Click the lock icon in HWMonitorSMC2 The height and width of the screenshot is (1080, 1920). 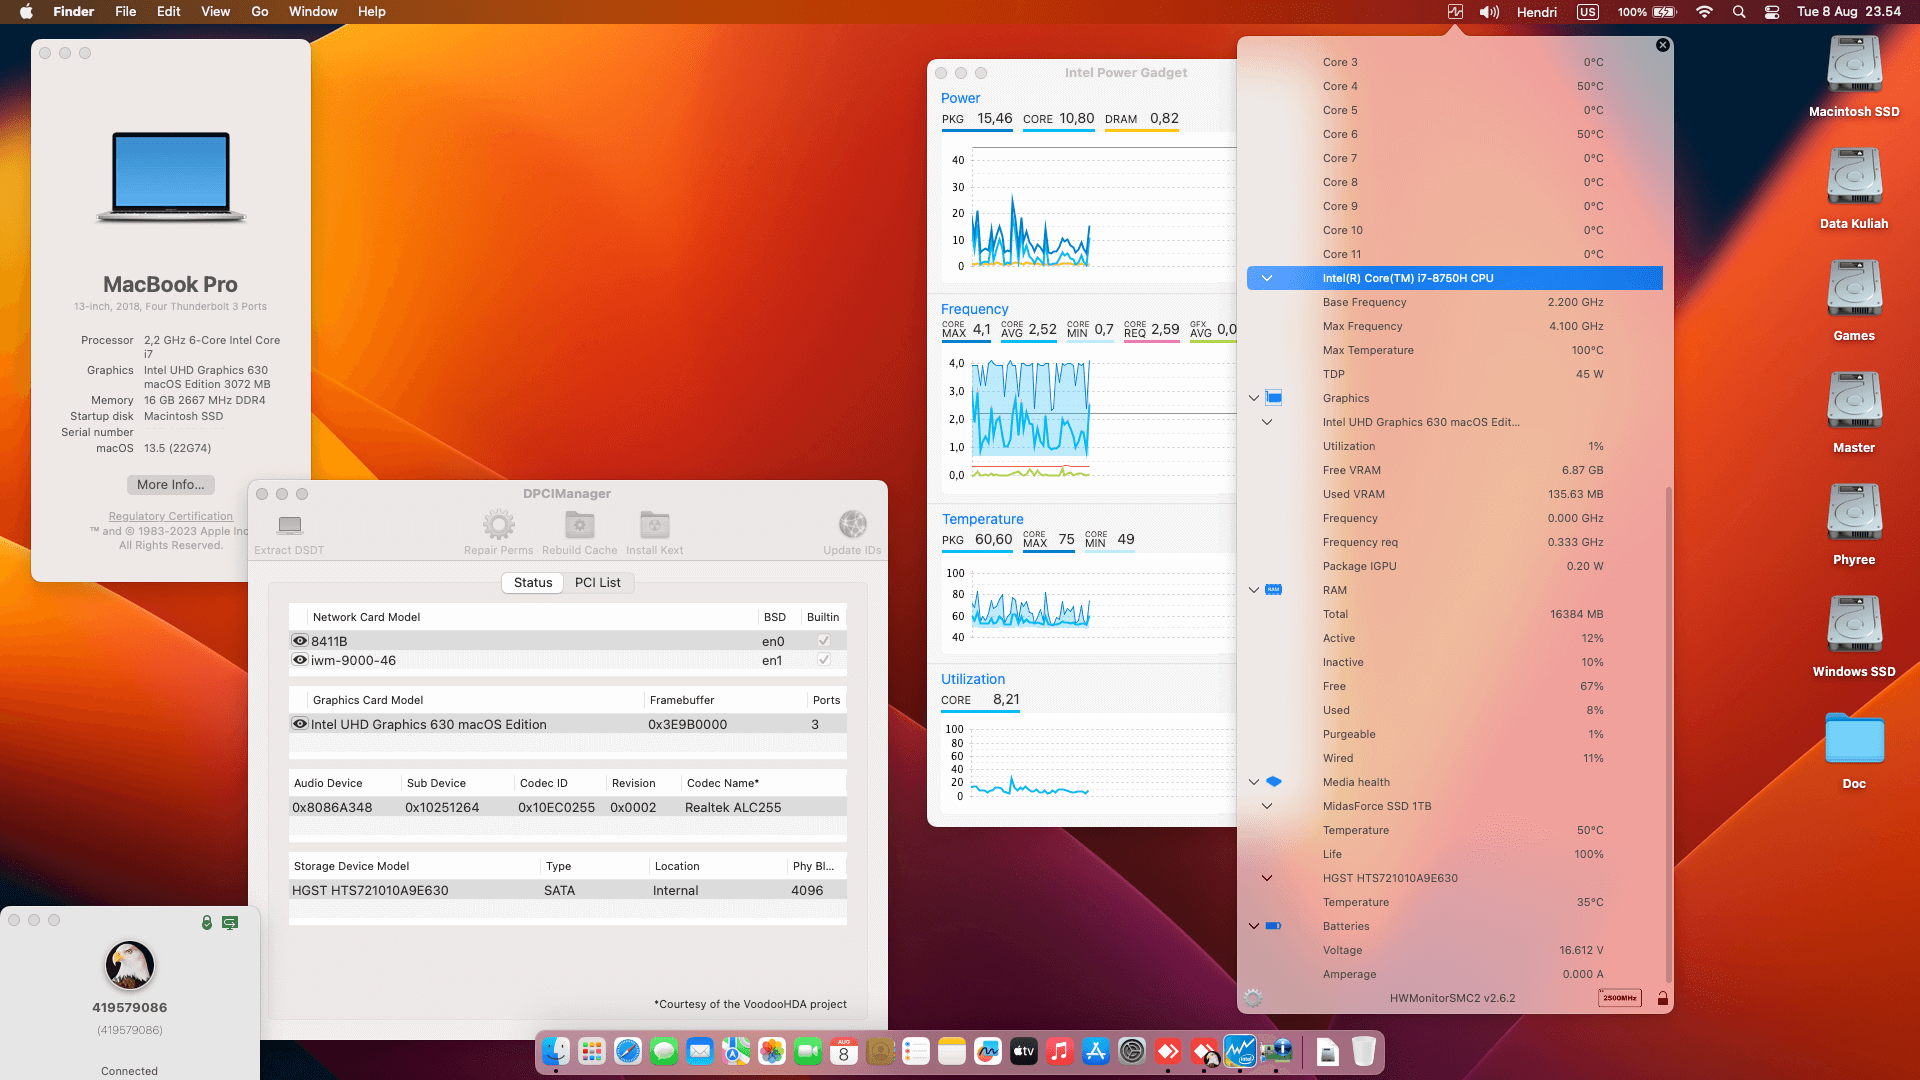tap(1662, 998)
